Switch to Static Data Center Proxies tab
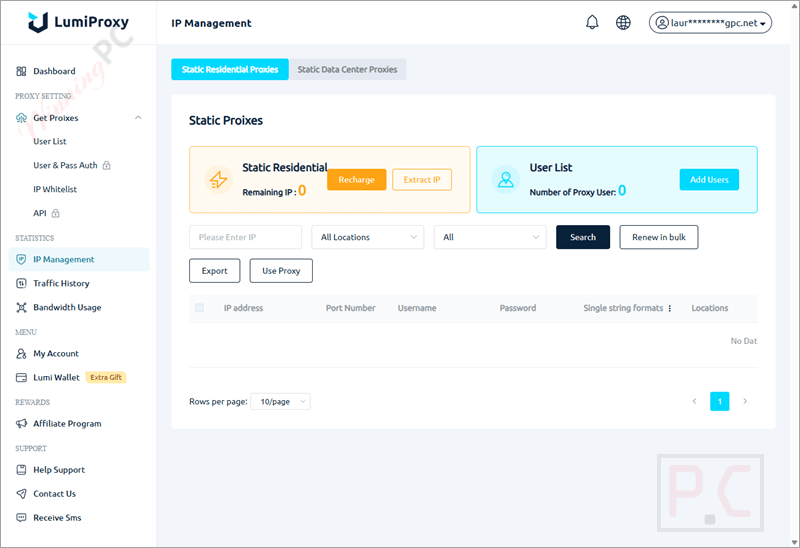800x548 pixels. (x=347, y=69)
